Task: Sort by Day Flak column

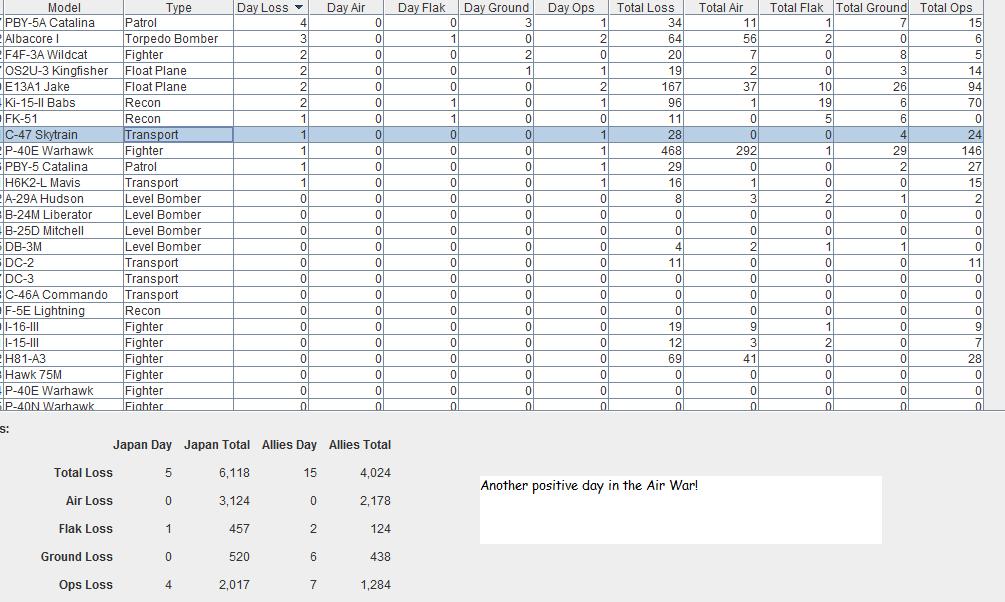Action: coord(421,7)
